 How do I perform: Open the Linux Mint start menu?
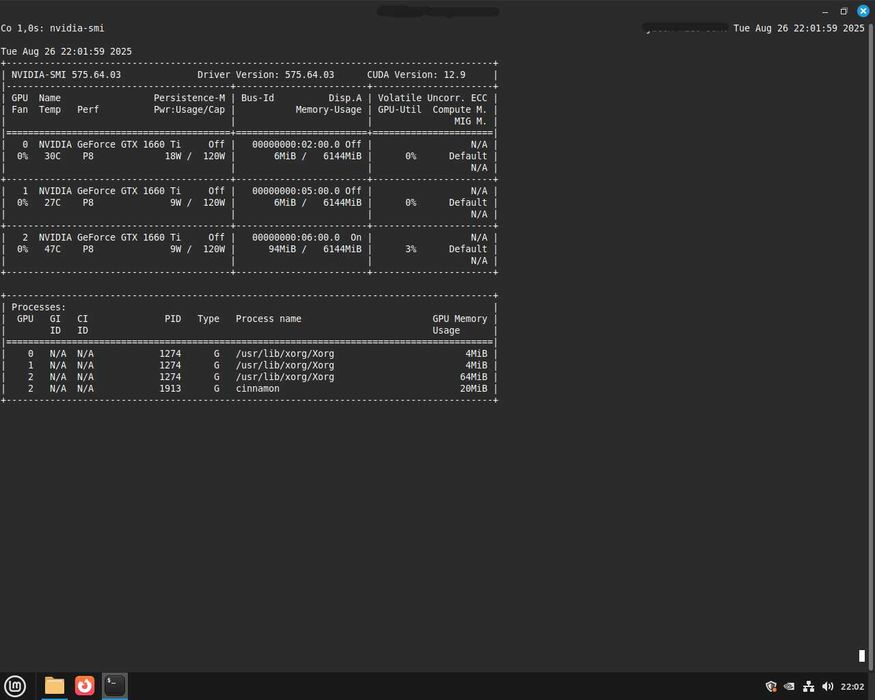pyautogui.click(x=15, y=685)
